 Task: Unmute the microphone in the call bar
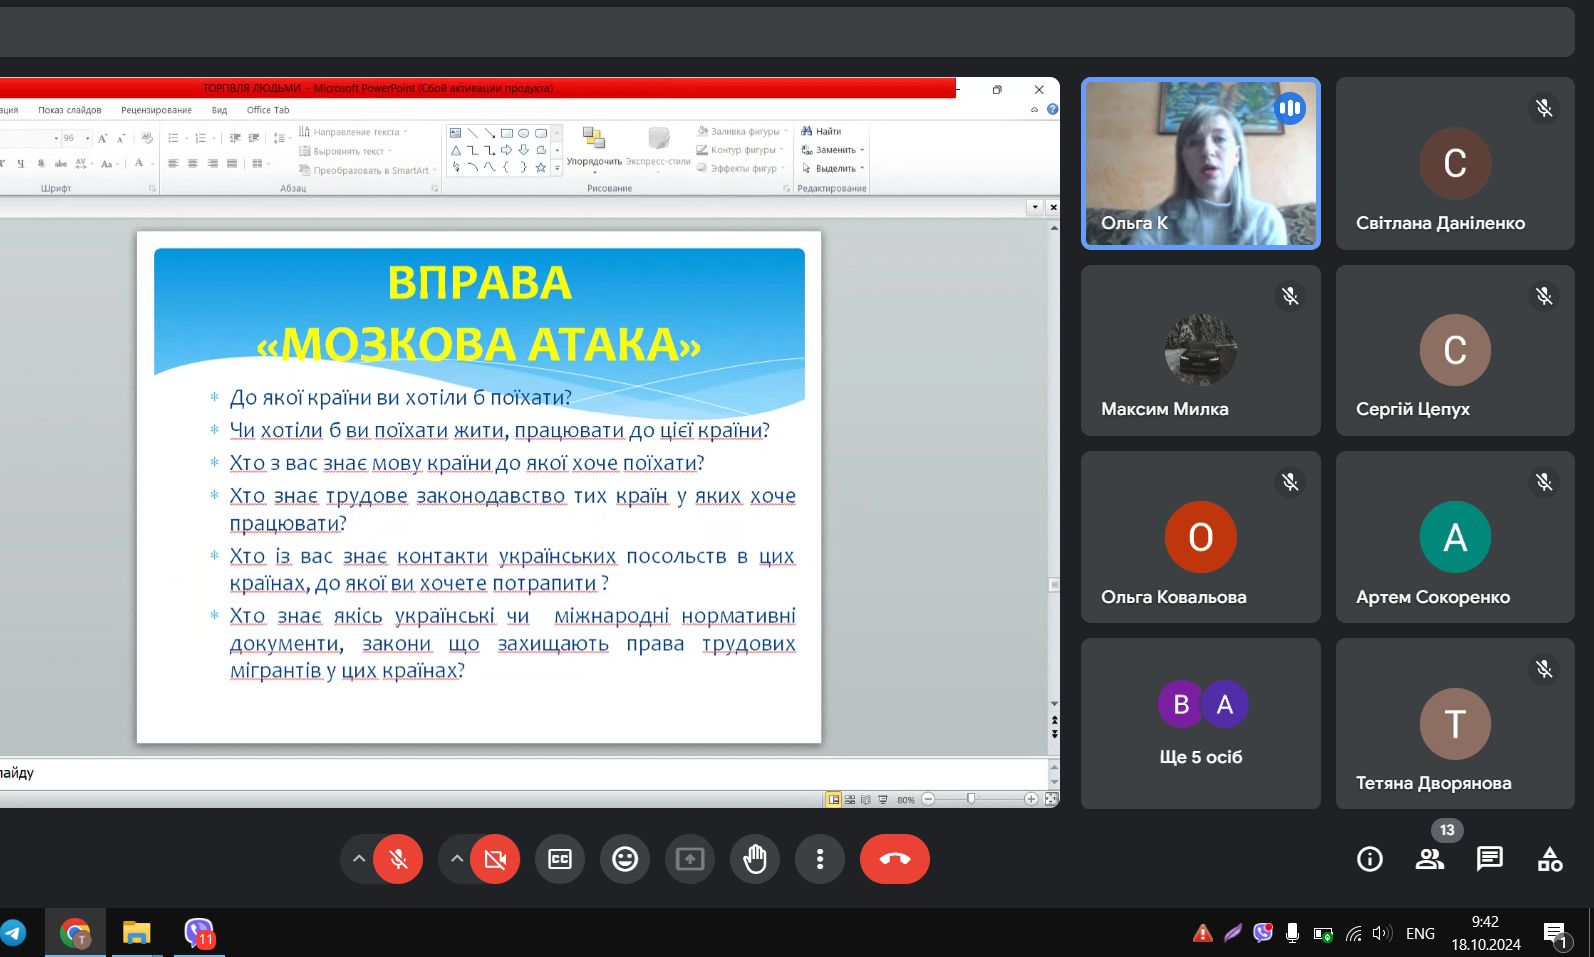[x=398, y=859]
